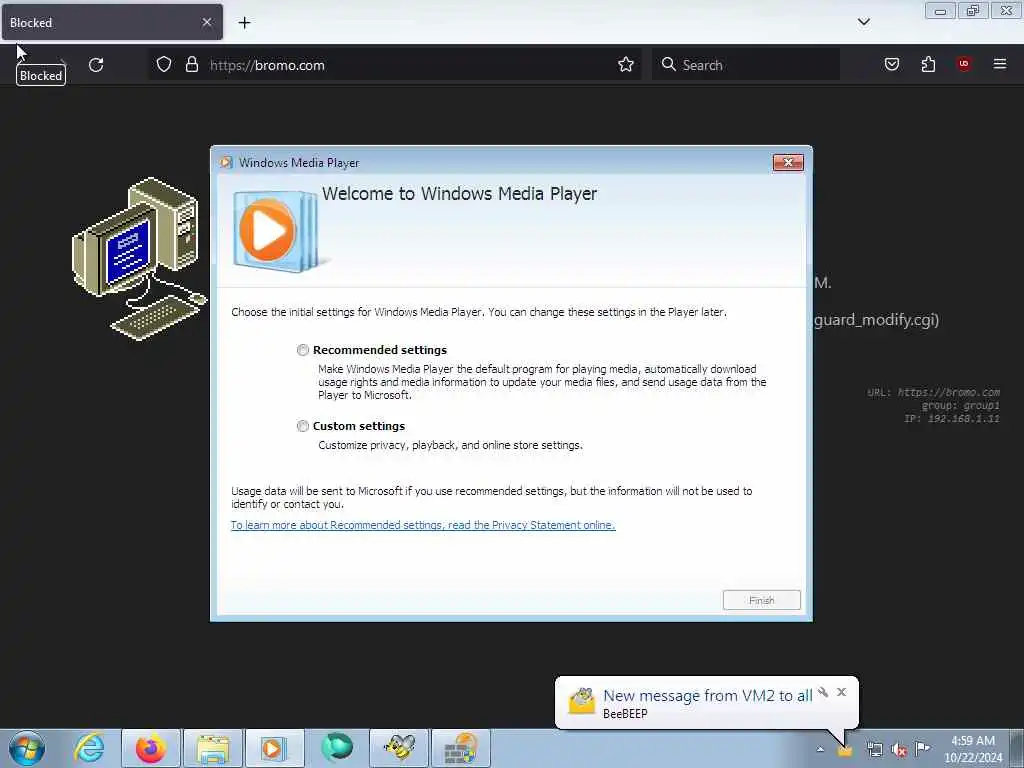Viewport: 1024px width, 768px height.
Task: Open the Extensions puzzle icon
Action: click(x=928, y=64)
